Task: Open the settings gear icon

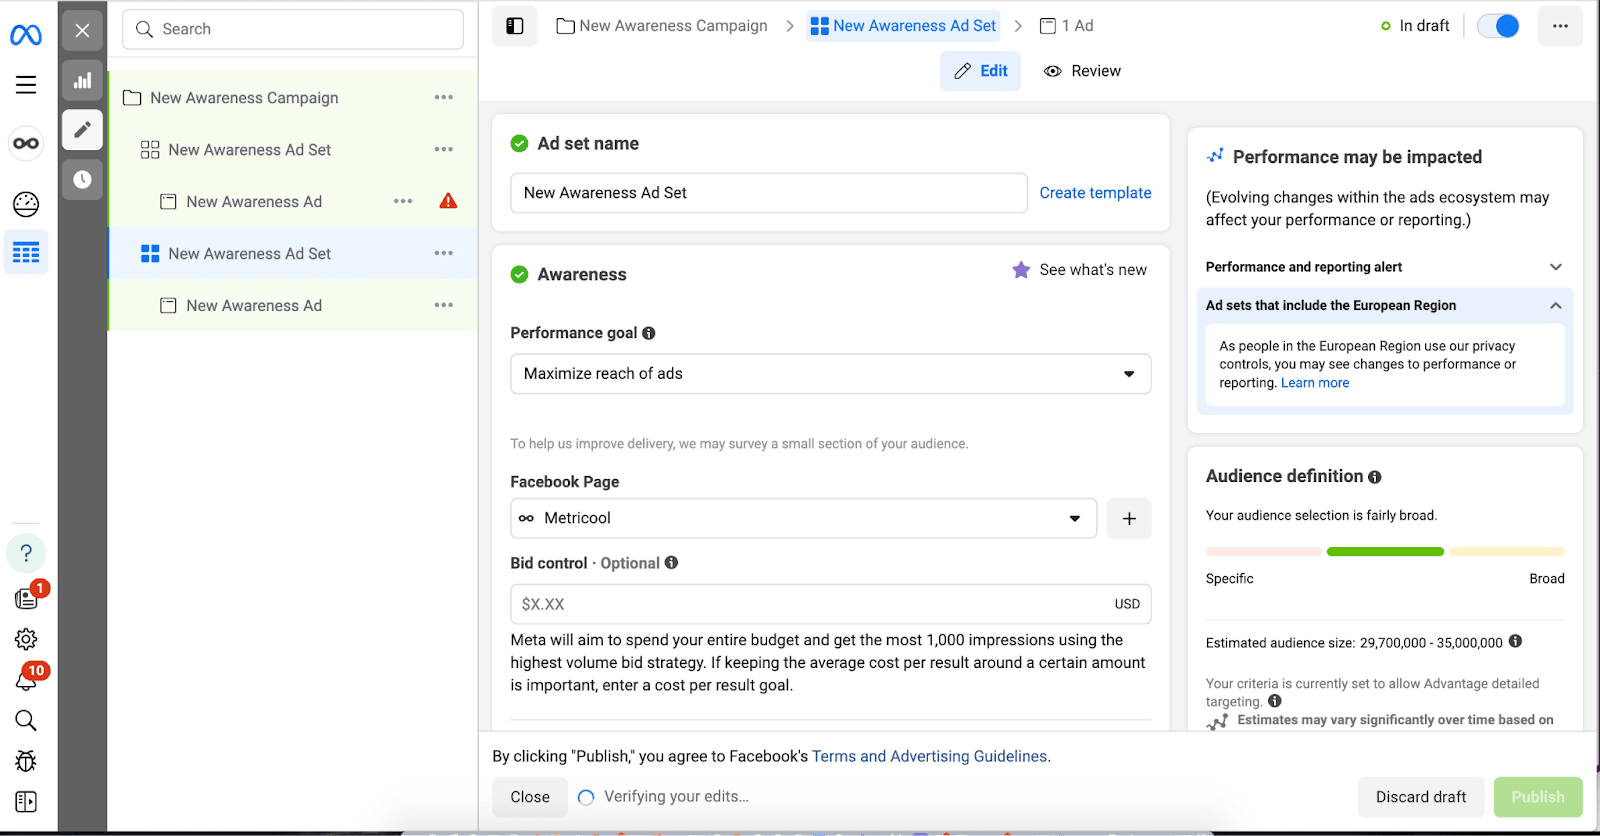Action: pos(26,639)
